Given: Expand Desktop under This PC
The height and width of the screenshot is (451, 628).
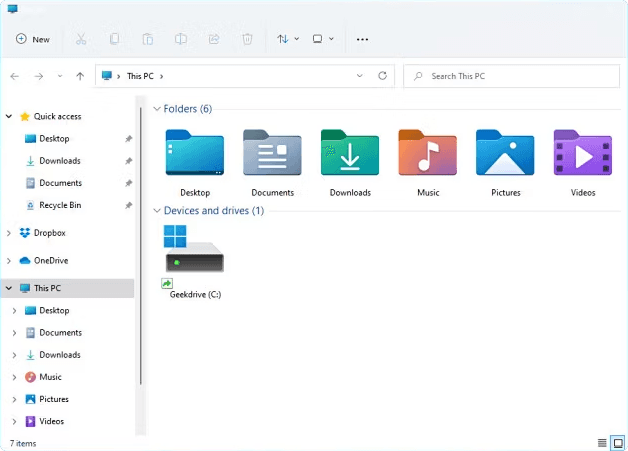Looking at the screenshot, I should pos(14,311).
